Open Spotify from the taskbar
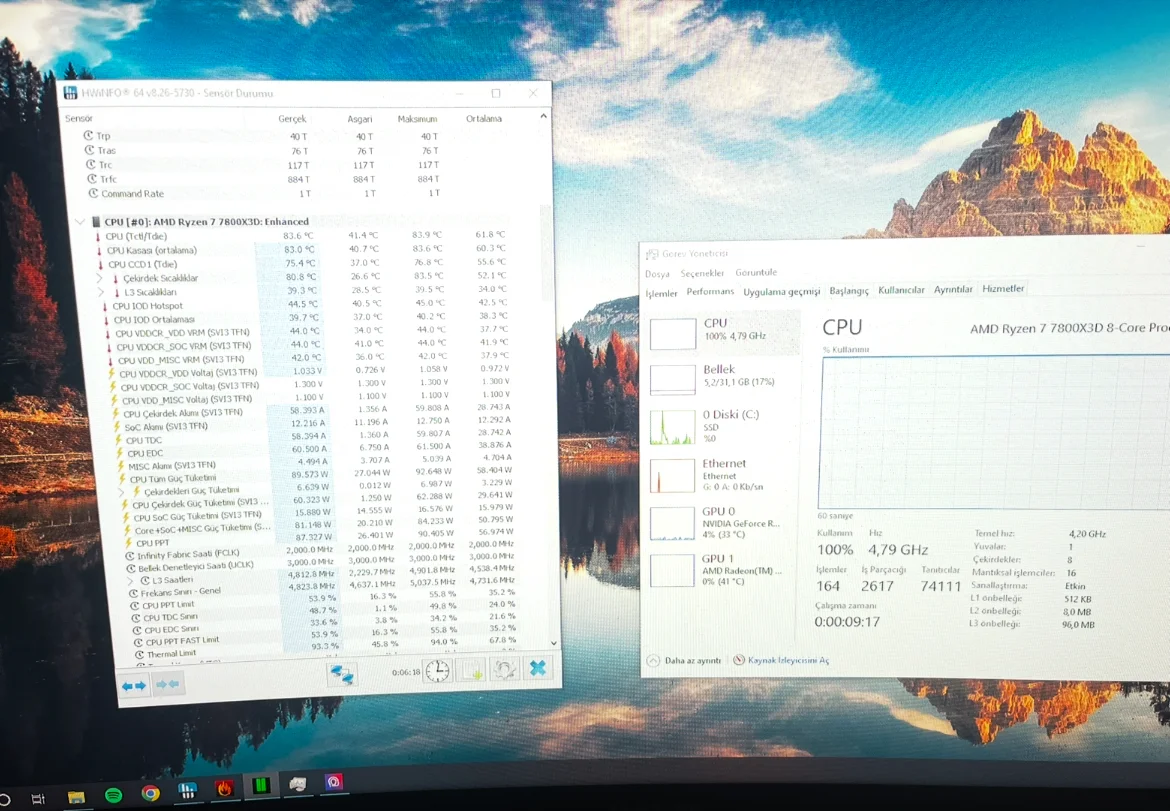Image resolution: width=1170 pixels, height=811 pixels. tap(113, 795)
